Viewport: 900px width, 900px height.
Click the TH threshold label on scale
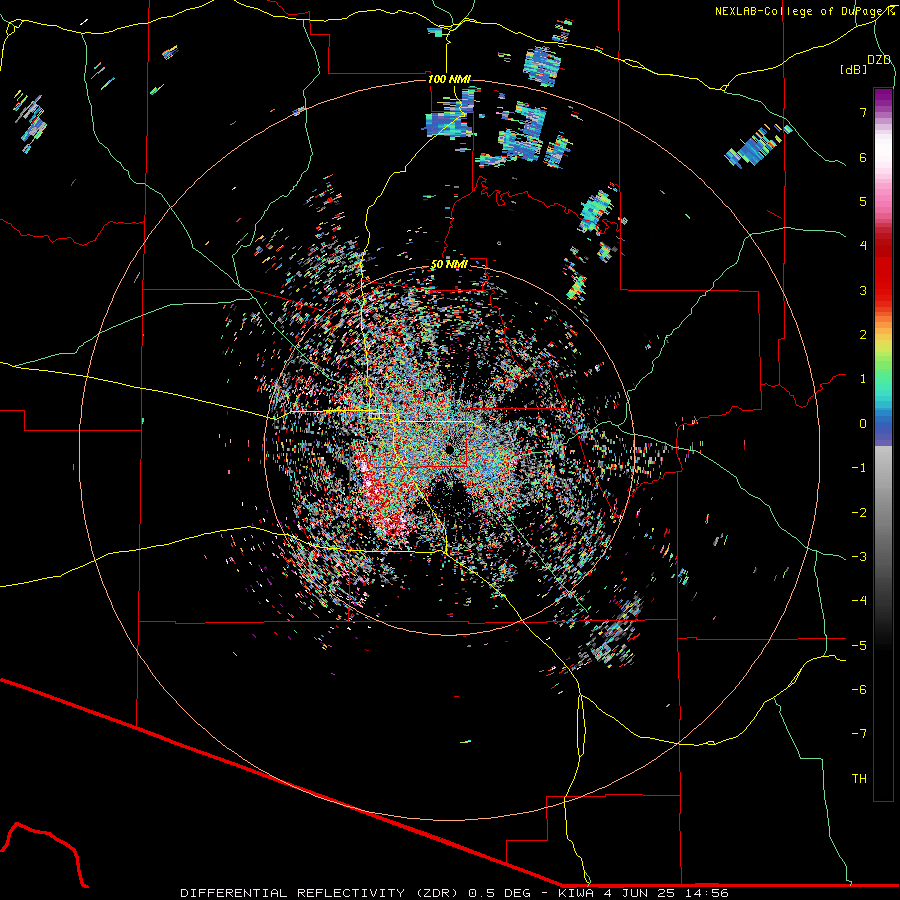click(x=859, y=779)
